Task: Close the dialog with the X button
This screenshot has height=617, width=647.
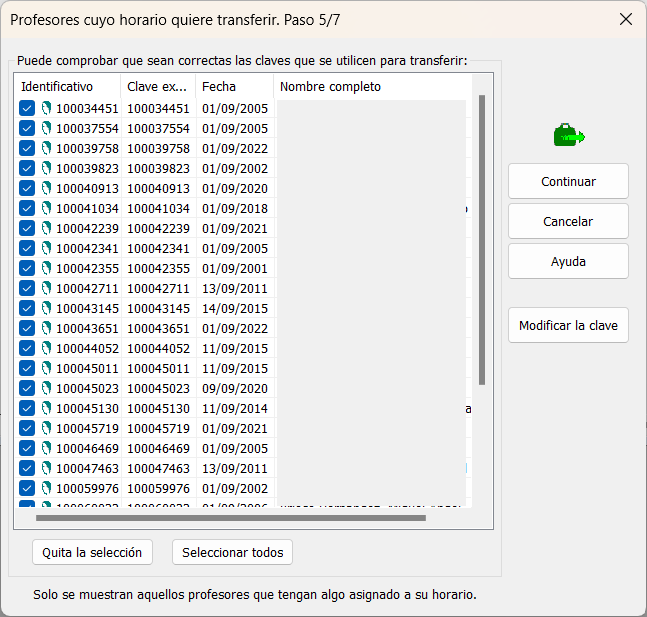Action: click(x=626, y=19)
